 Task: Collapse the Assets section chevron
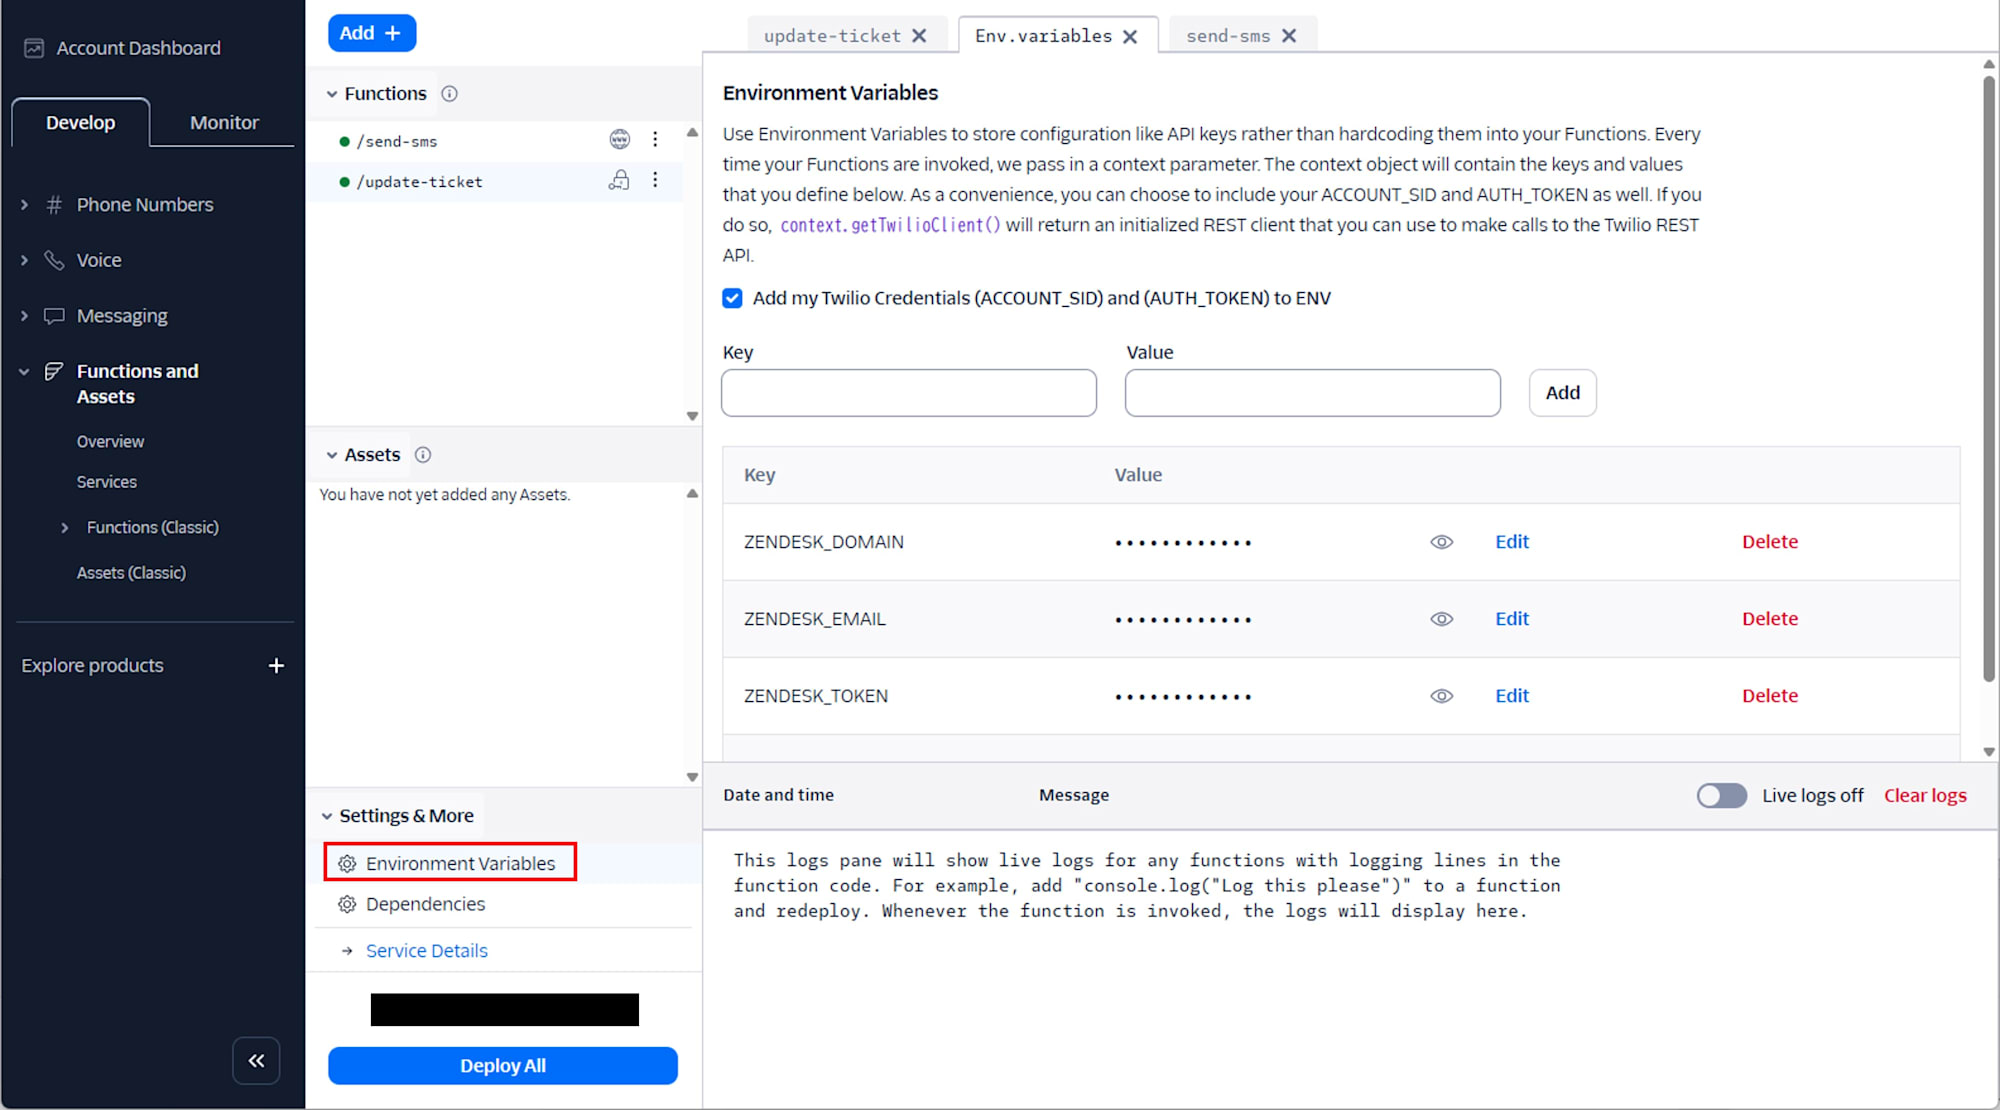[x=331, y=455]
